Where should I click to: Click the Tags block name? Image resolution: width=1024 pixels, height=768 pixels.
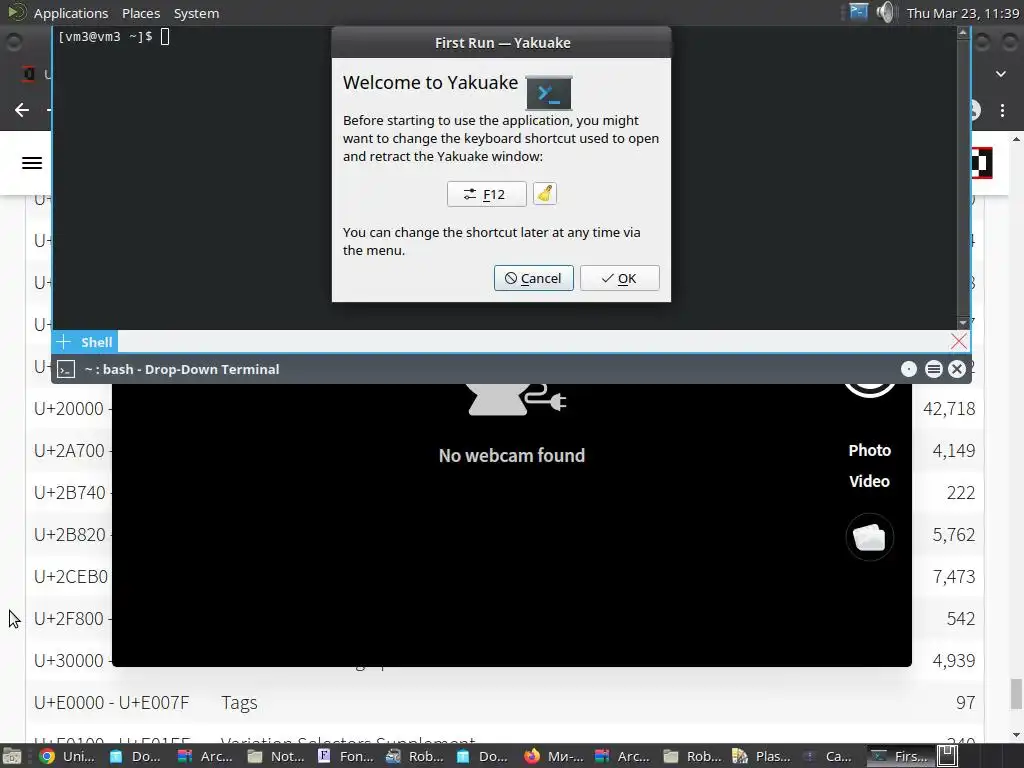coord(239,703)
